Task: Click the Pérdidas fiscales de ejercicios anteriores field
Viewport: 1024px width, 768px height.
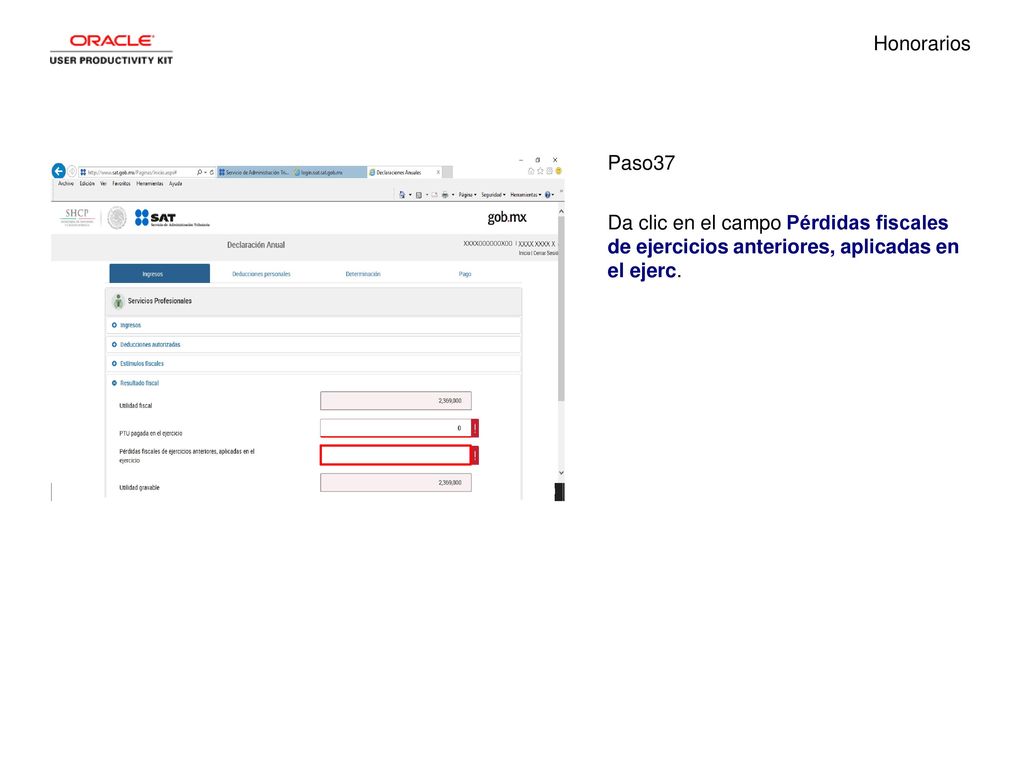Action: 396,455
